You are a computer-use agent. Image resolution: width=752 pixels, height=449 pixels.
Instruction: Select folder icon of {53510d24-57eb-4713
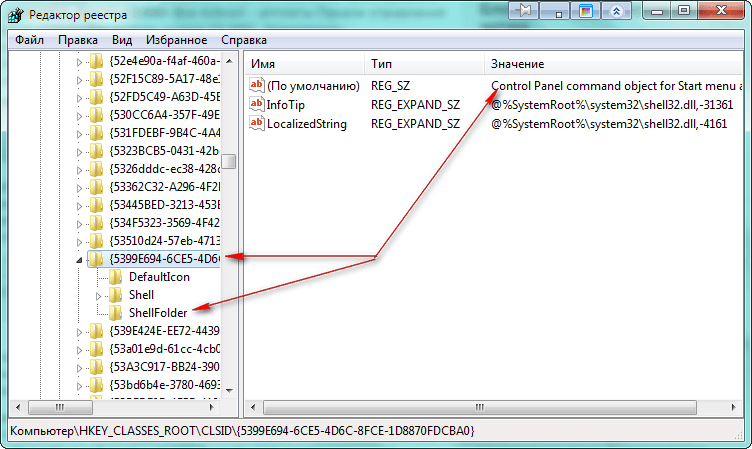pyautogui.click(x=96, y=241)
